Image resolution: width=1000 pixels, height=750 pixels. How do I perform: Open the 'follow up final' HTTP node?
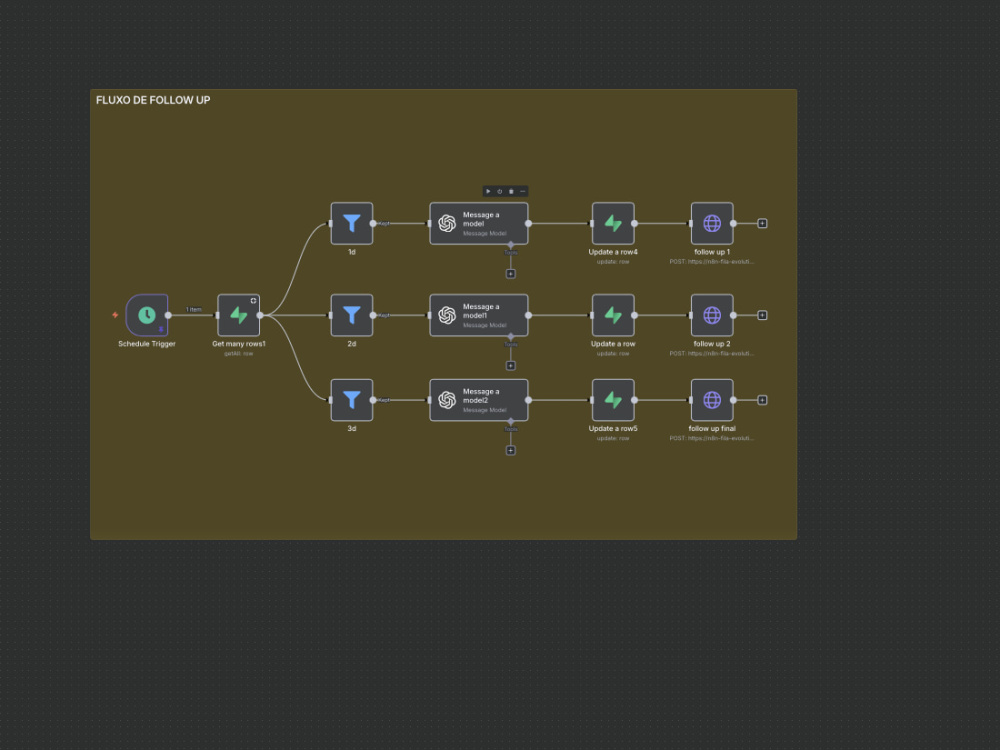[x=712, y=400]
